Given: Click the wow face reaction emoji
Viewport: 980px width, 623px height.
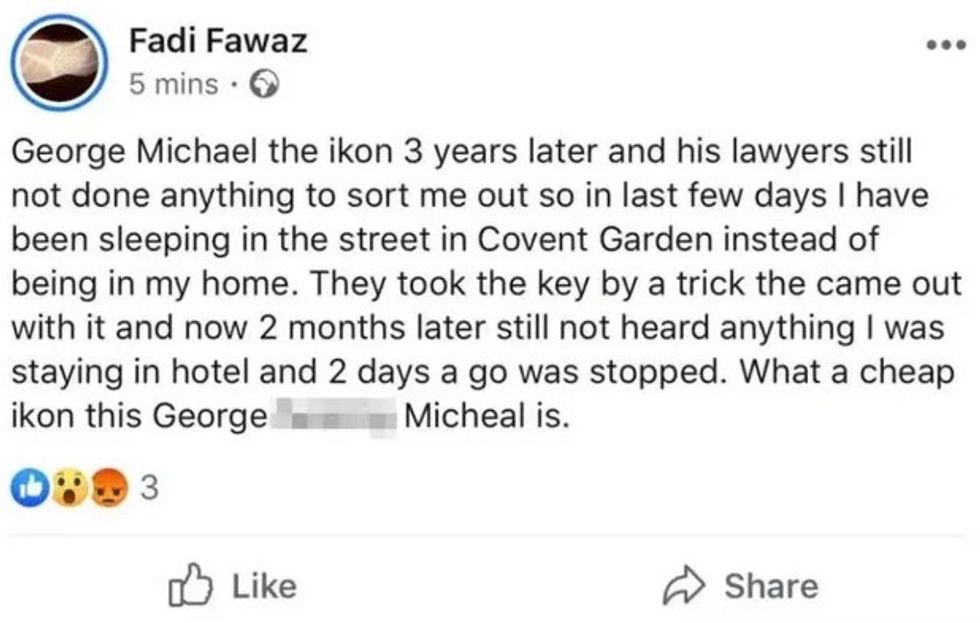Looking at the screenshot, I should (x=67, y=489).
